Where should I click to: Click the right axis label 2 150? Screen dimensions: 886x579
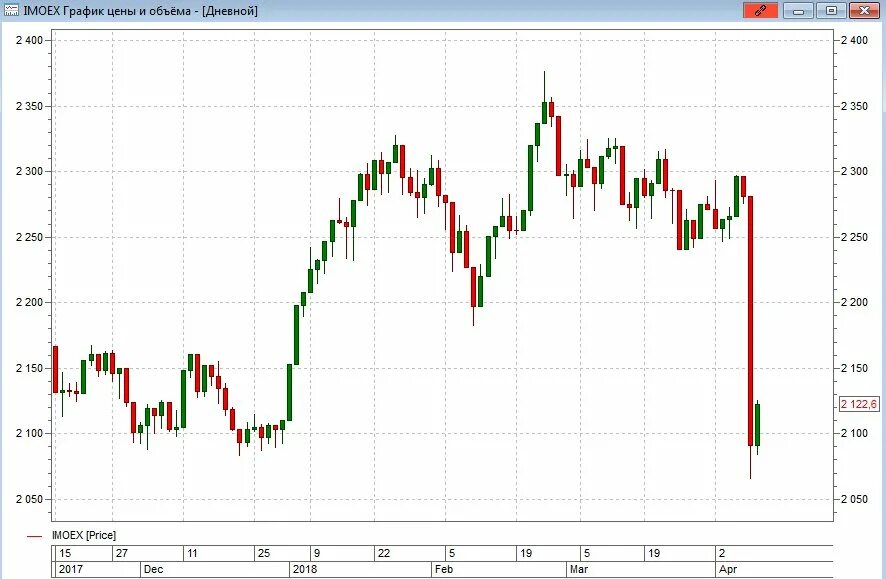pyautogui.click(x=854, y=368)
